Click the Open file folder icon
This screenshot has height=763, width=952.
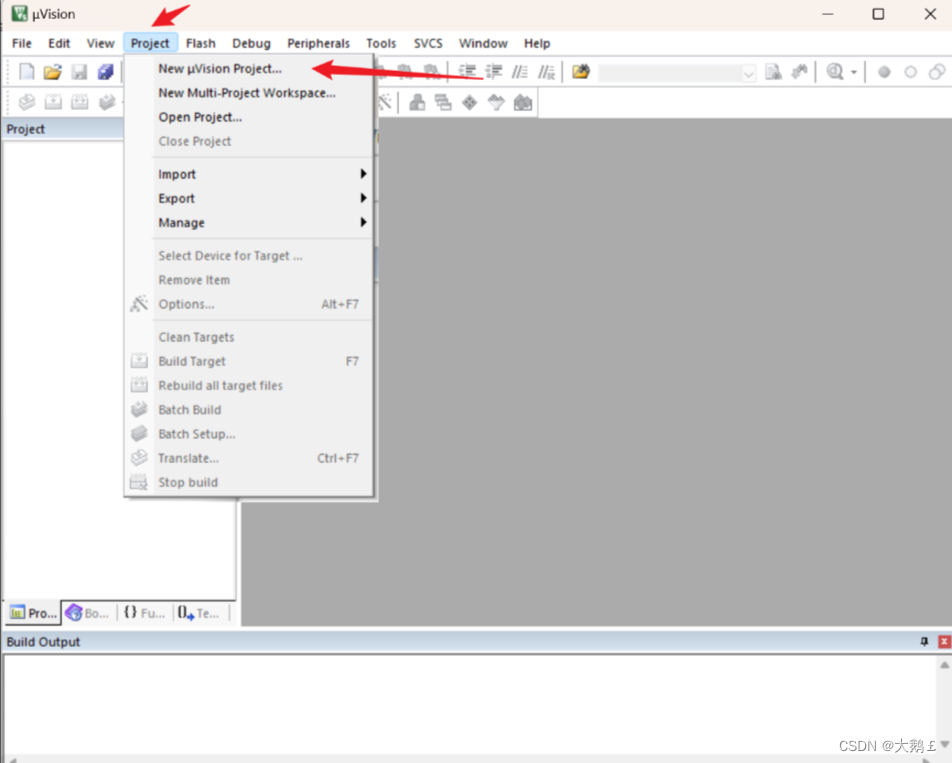(x=53, y=72)
